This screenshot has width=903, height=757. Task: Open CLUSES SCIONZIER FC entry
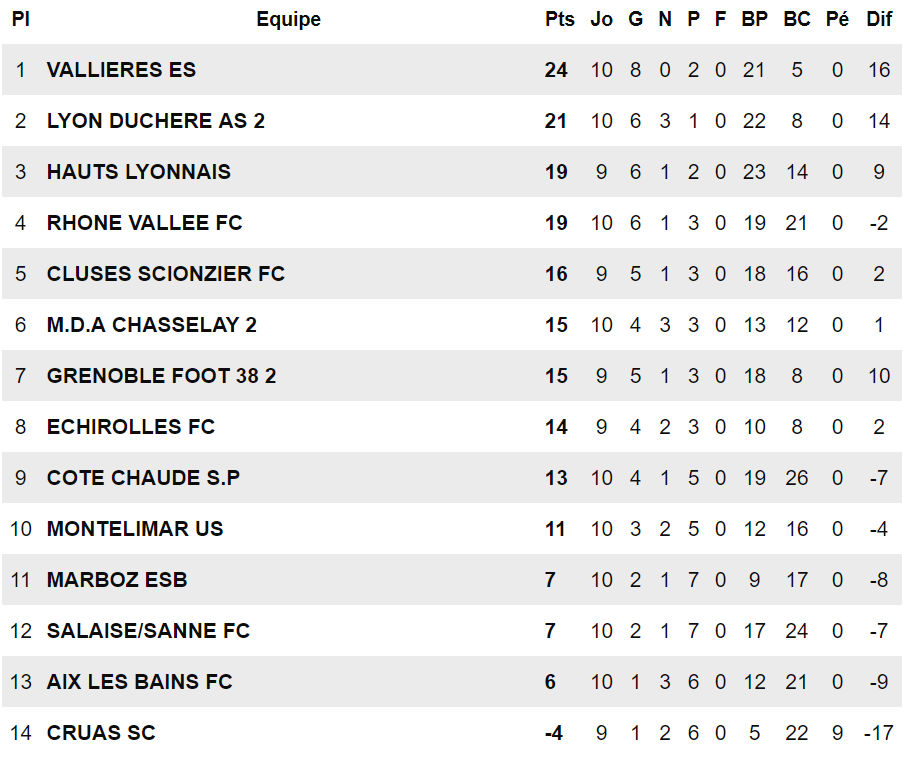pyautogui.click(x=166, y=274)
